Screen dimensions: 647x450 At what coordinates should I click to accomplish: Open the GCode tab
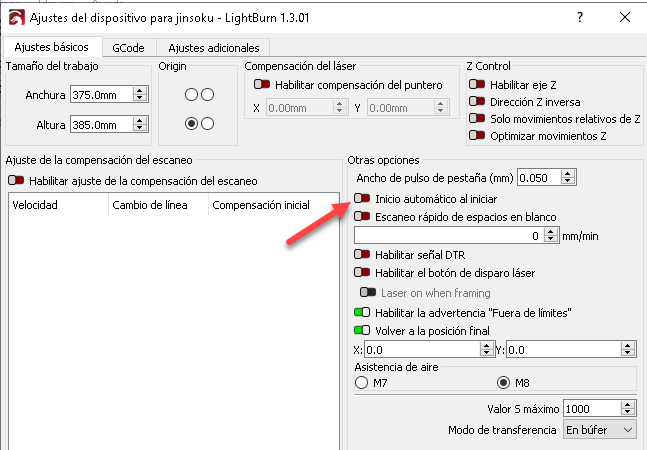point(128,48)
